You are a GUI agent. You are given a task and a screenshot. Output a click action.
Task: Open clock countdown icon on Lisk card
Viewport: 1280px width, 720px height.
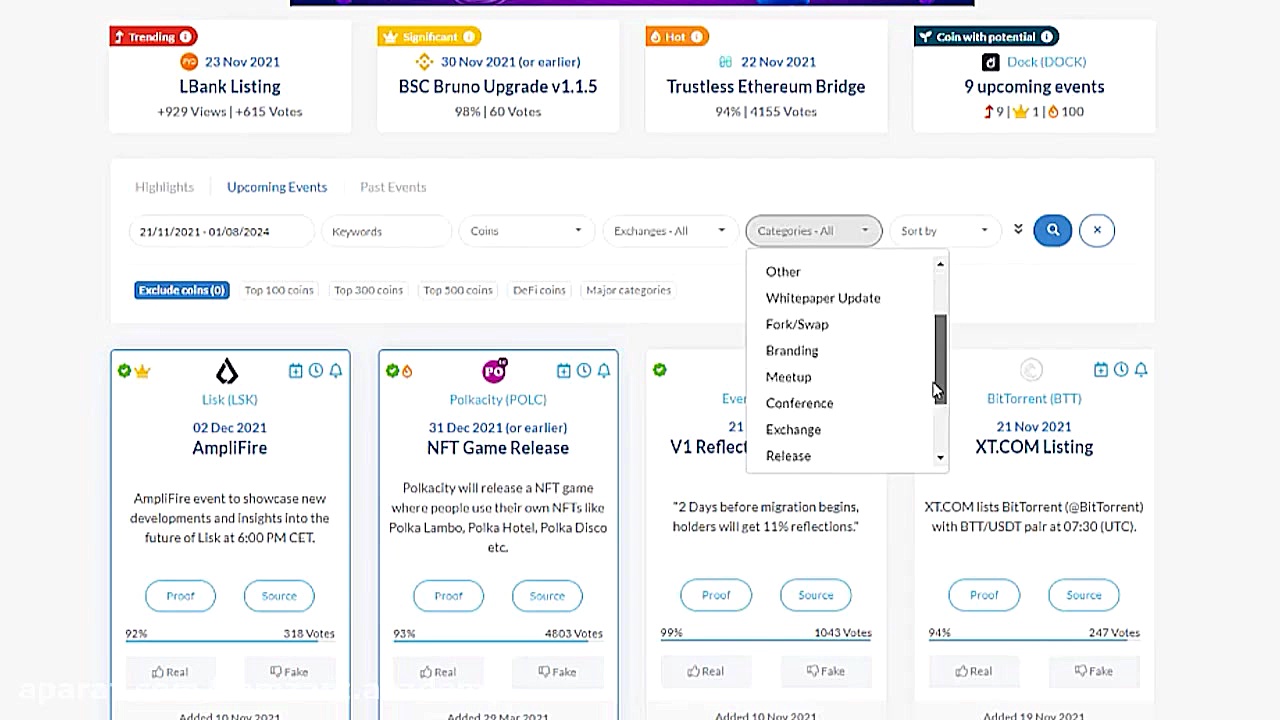point(316,371)
